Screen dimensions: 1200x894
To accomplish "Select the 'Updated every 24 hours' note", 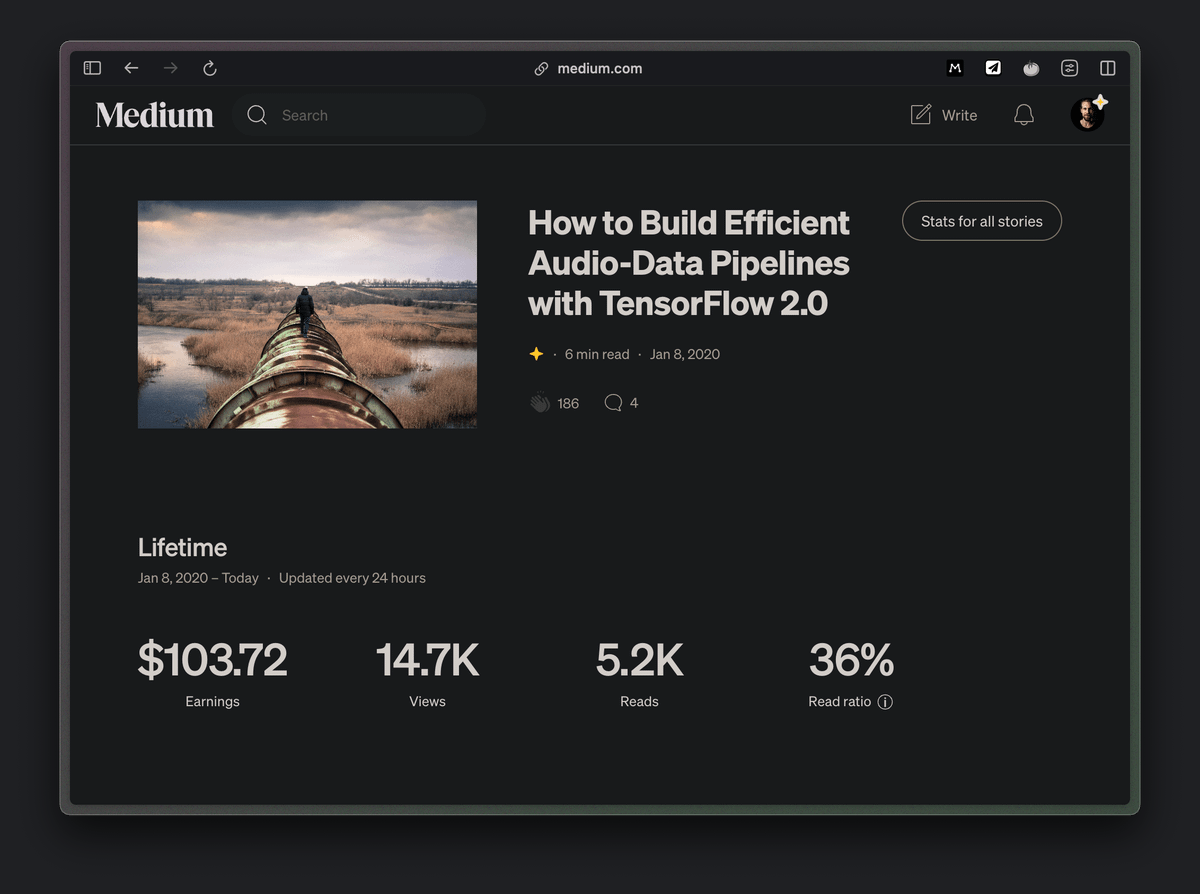I will pos(352,578).
